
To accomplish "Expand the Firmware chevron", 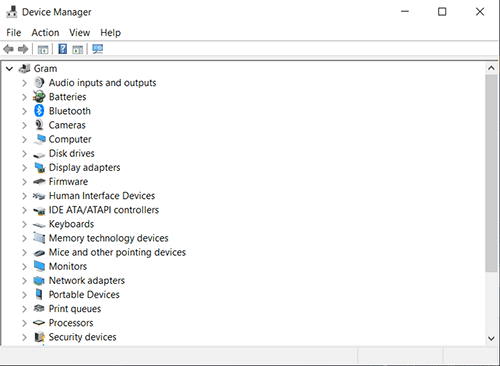I will click(x=24, y=182).
